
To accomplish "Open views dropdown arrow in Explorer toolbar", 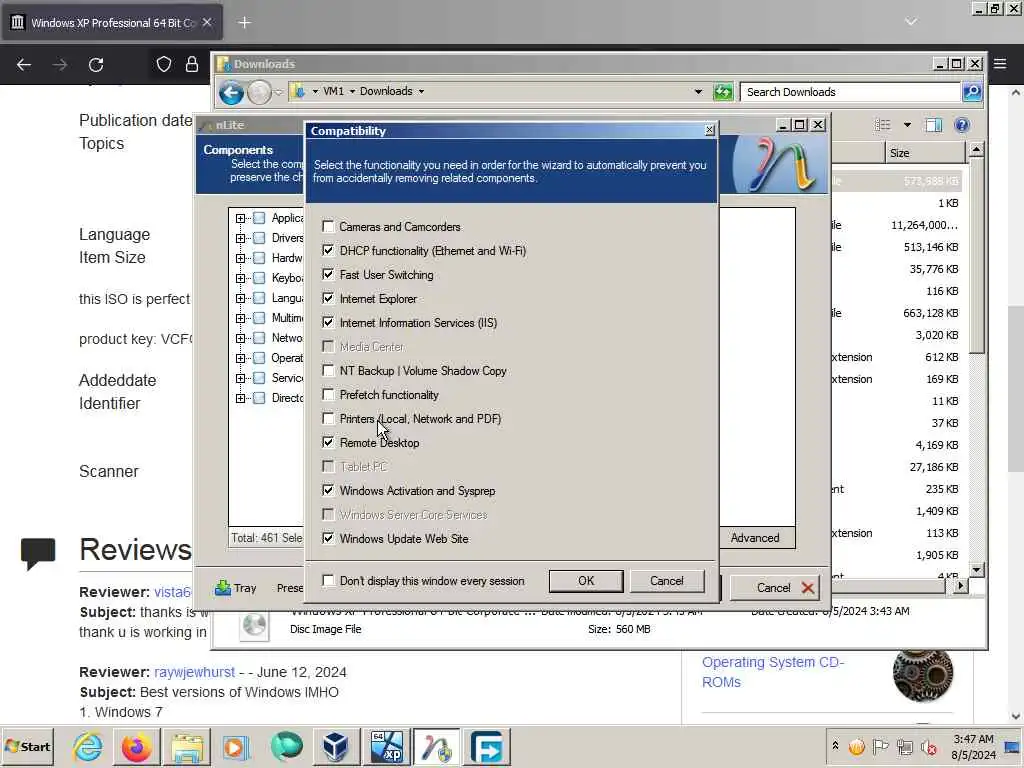I will pyautogui.click(x=907, y=125).
